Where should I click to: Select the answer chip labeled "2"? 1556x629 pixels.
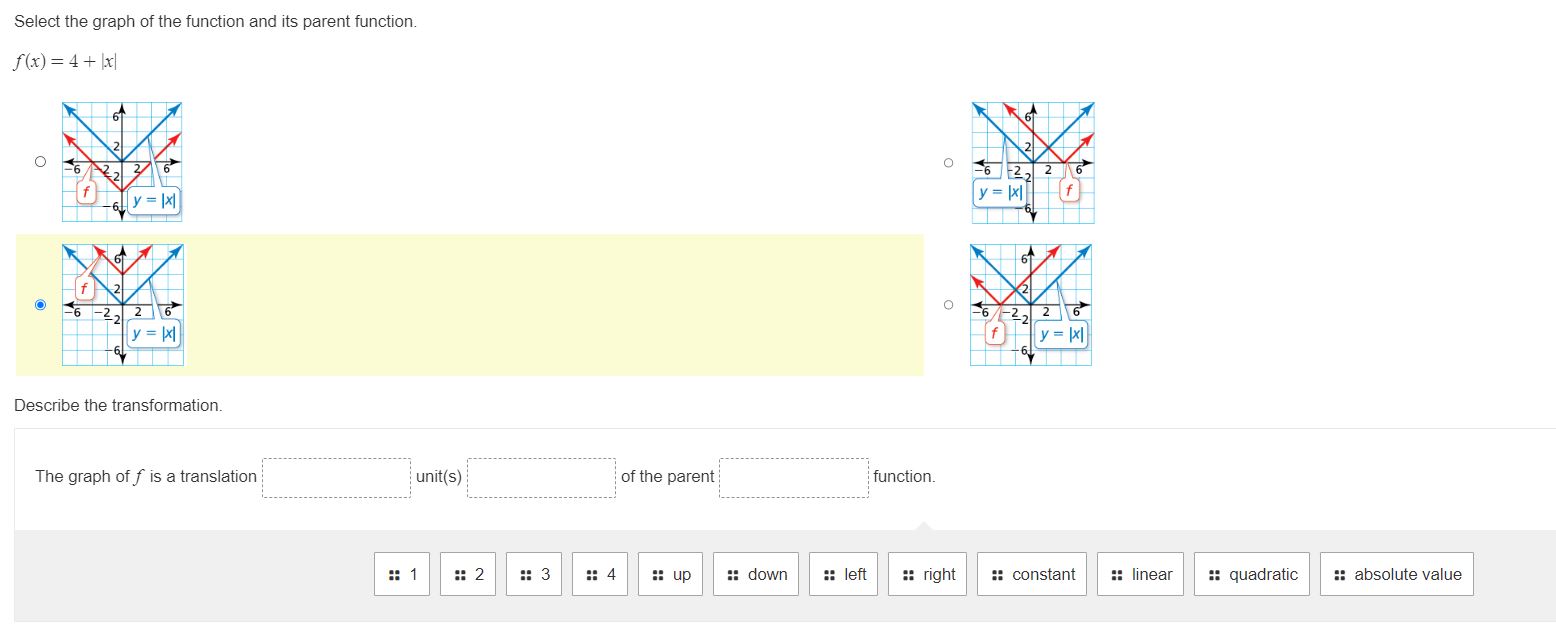(467, 573)
